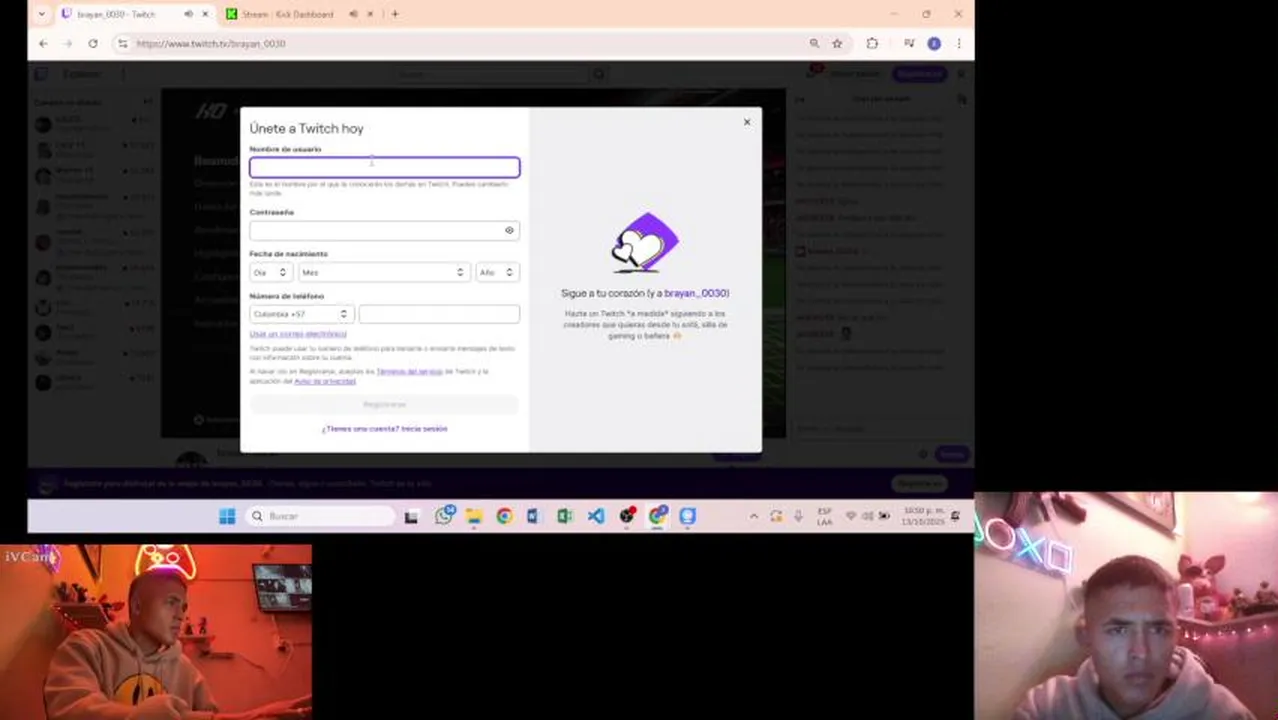Close the Twitch signup dialog

[x=746, y=122]
